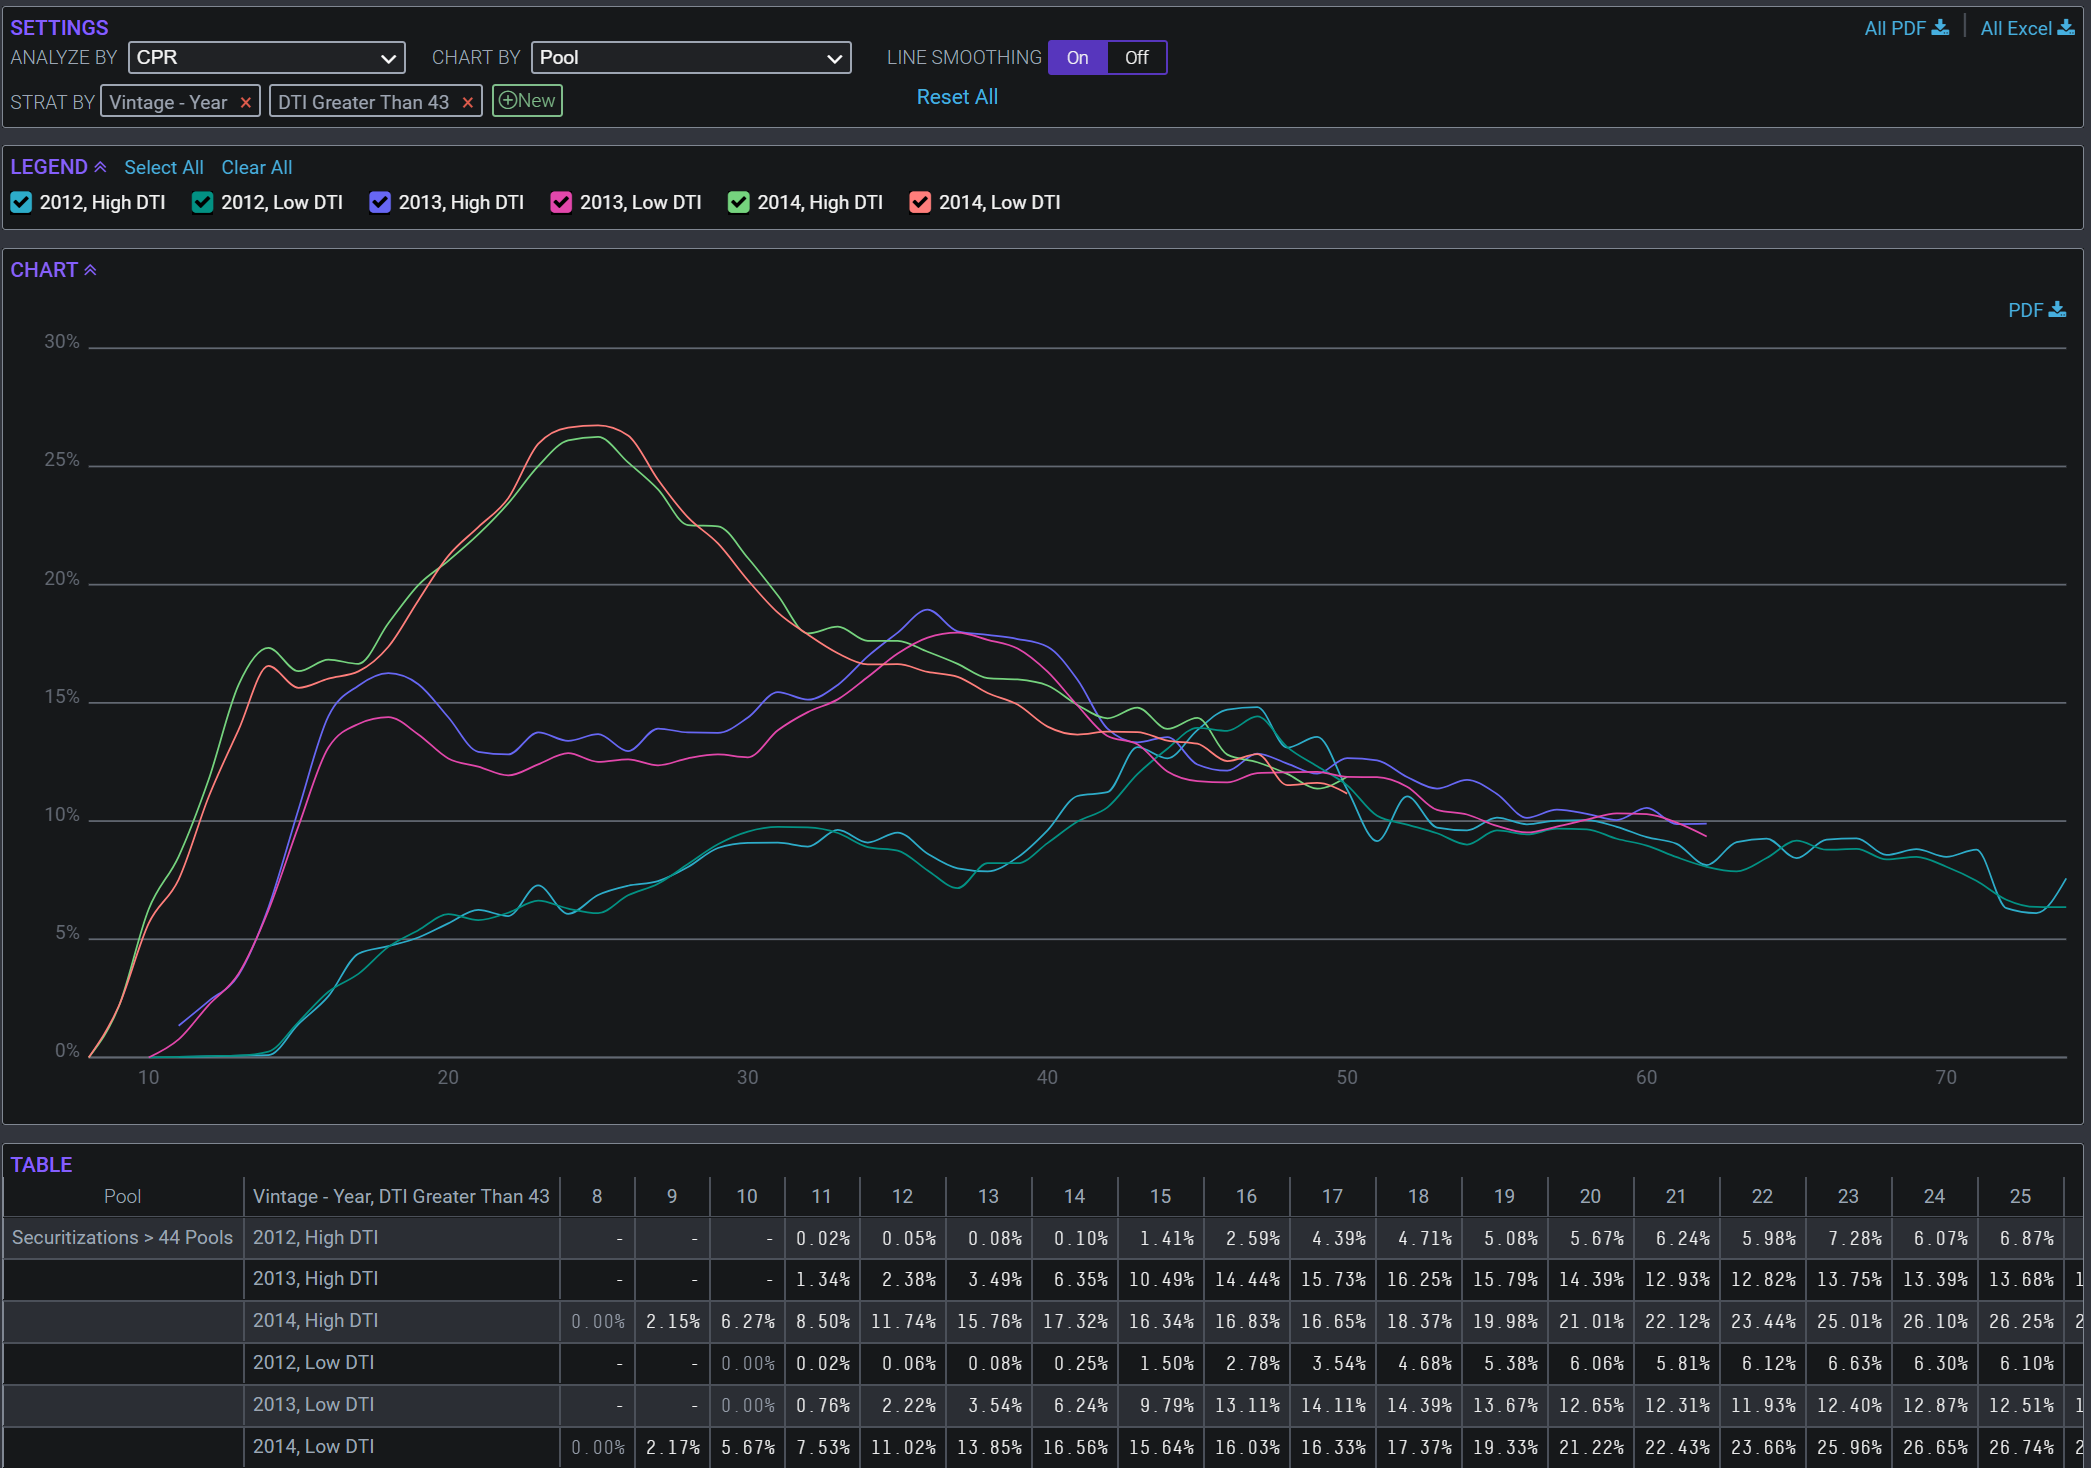This screenshot has width=2091, height=1468.
Task: Collapse Legend section chevron
Action: [x=100, y=167]
